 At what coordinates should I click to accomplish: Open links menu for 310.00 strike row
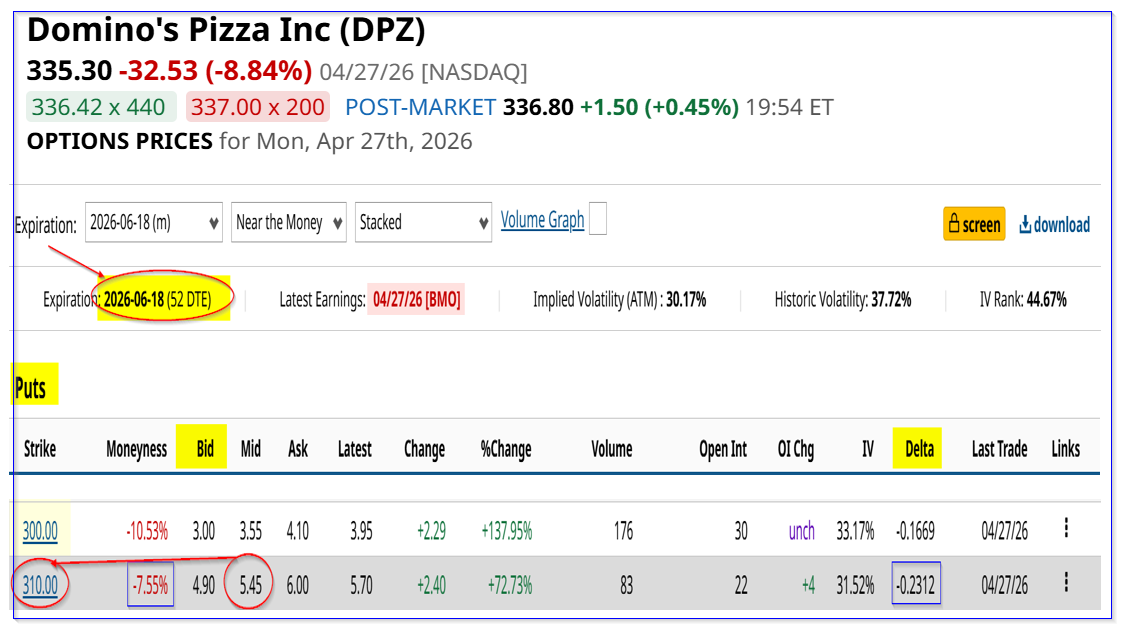pos(1066,582)
